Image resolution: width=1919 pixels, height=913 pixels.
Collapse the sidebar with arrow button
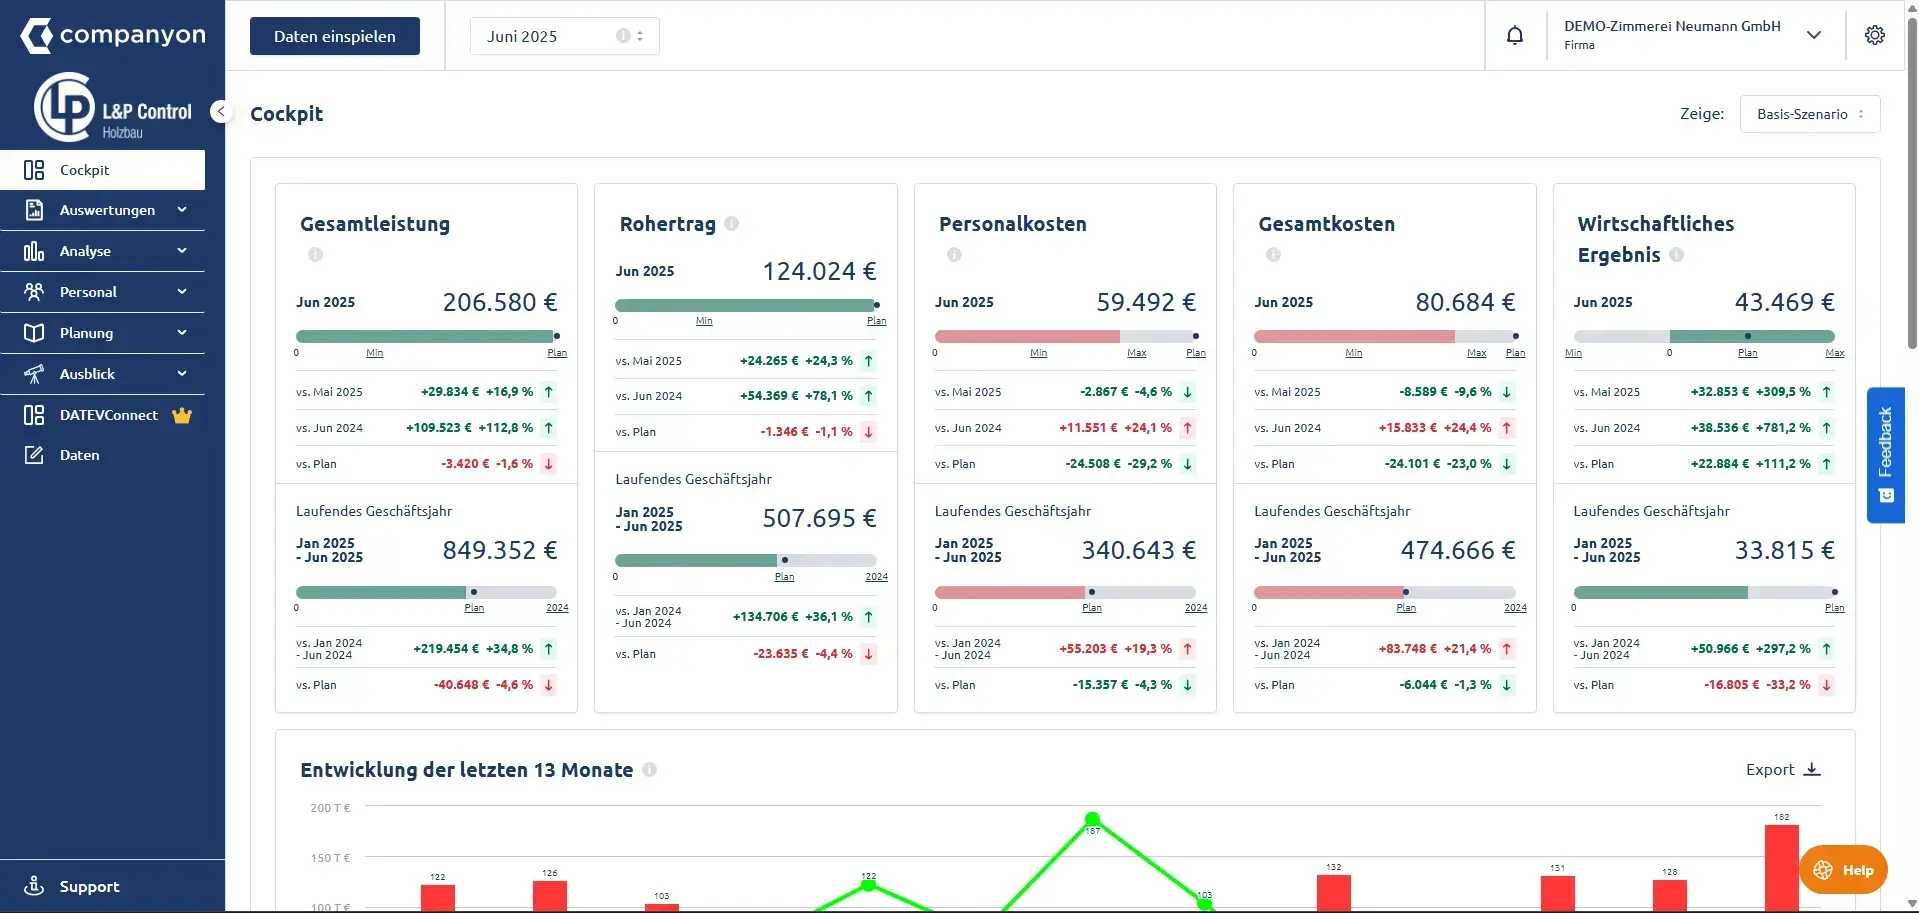pos(221,112)
